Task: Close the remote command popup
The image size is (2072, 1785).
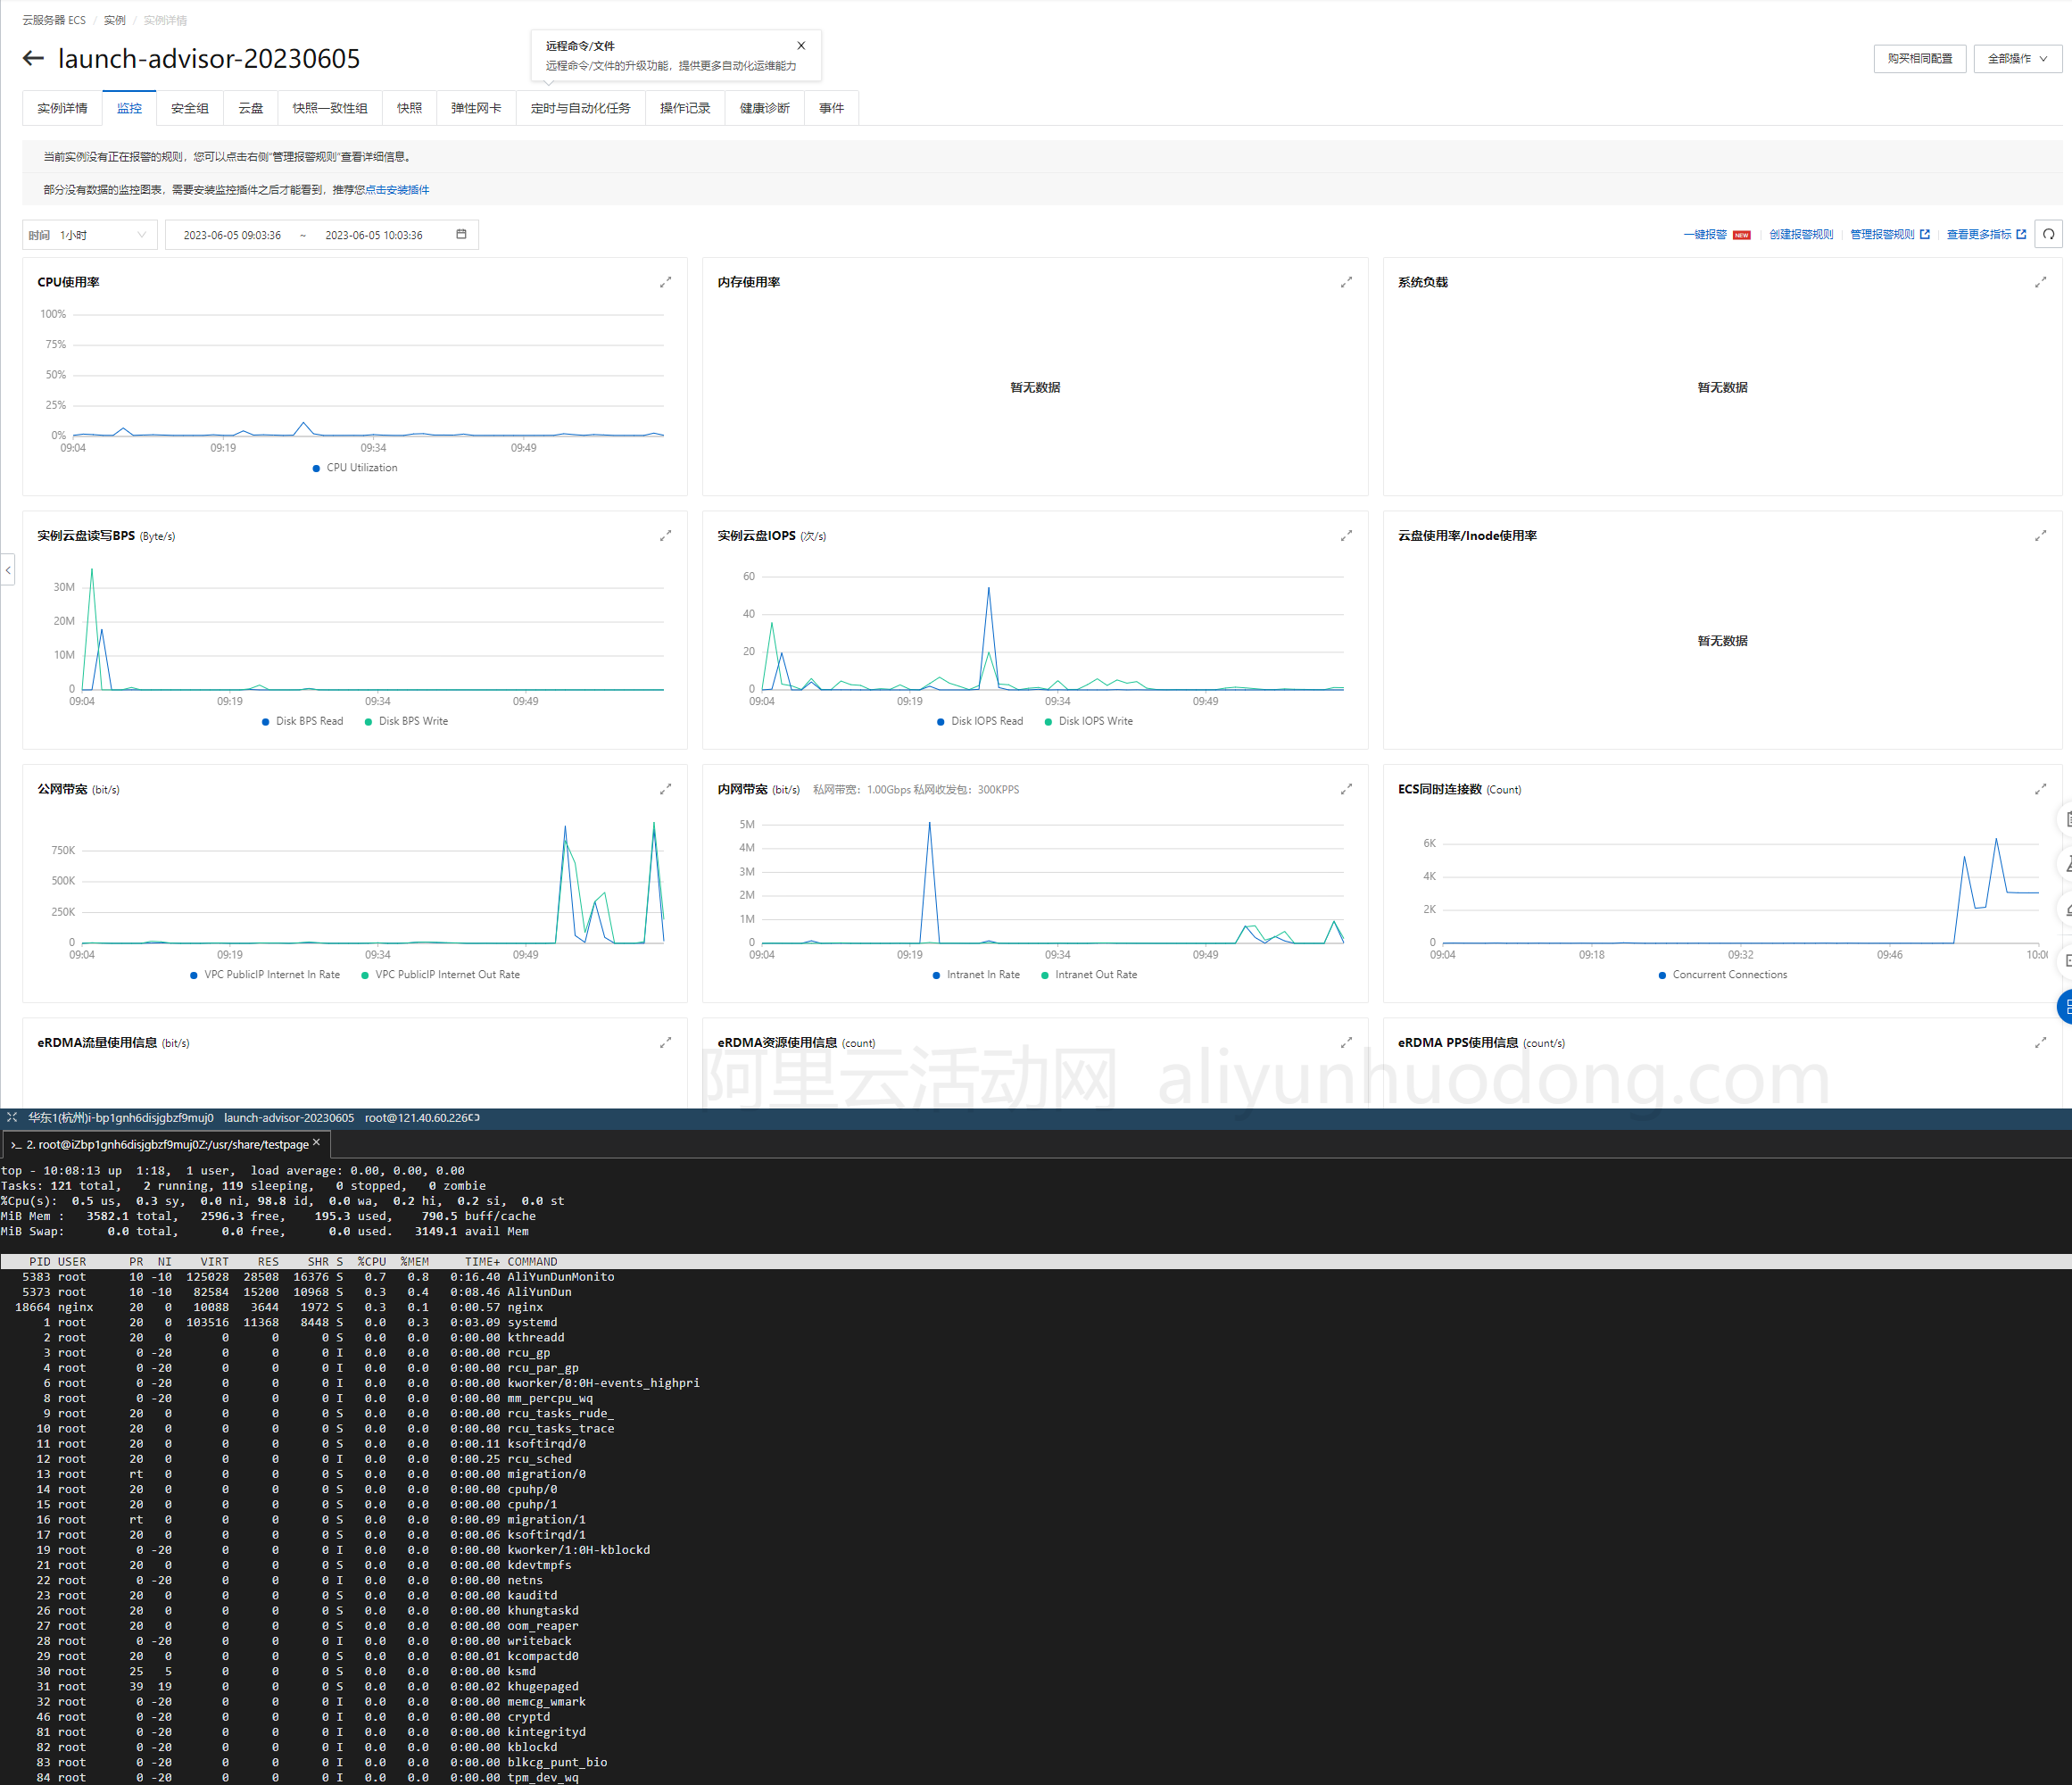Action: (x=801, y=45)
